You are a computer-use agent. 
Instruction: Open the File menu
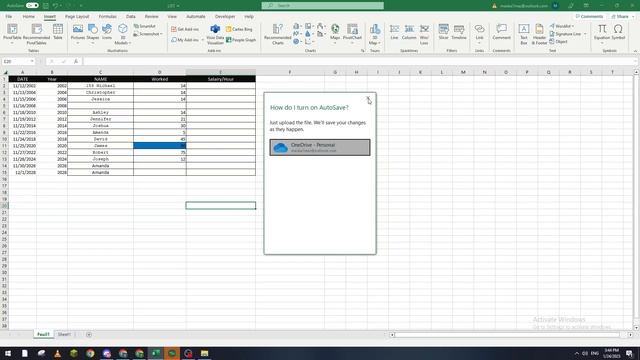click(x=9, y=17)
